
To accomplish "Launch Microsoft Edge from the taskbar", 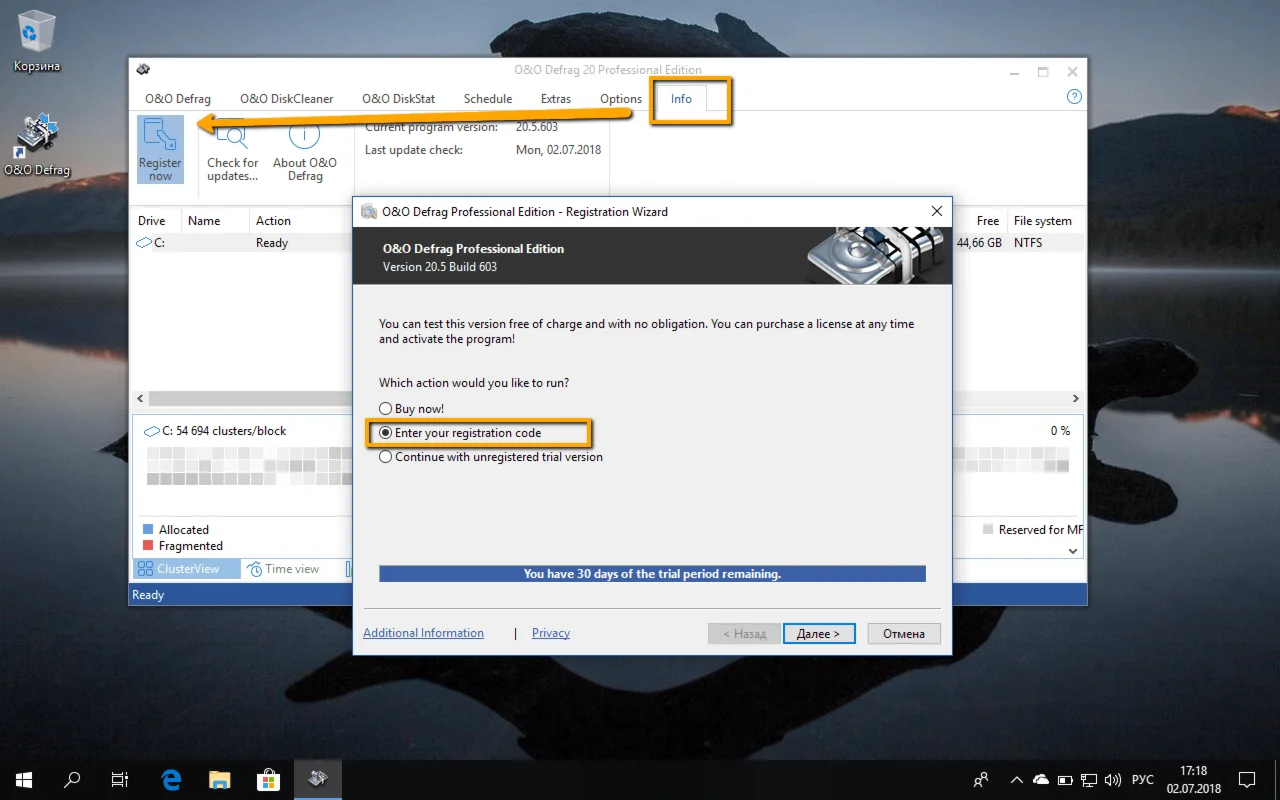I will pos(171,779).
